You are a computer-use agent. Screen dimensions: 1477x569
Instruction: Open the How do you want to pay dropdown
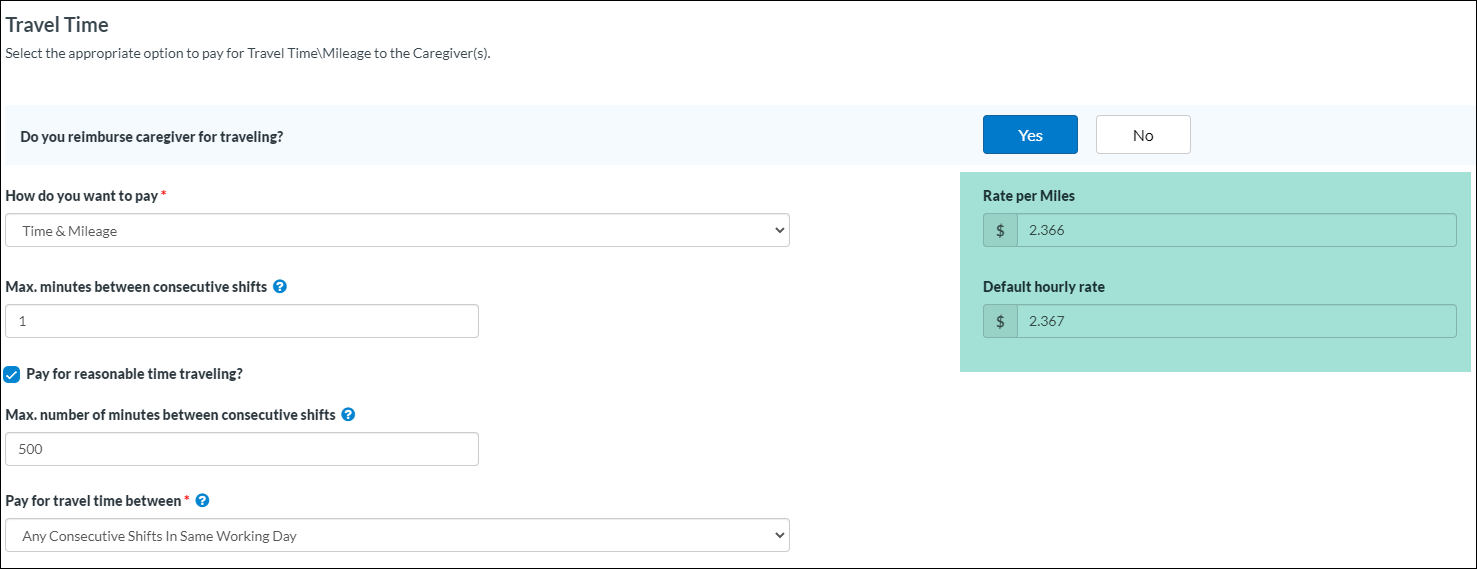[397, 231]
